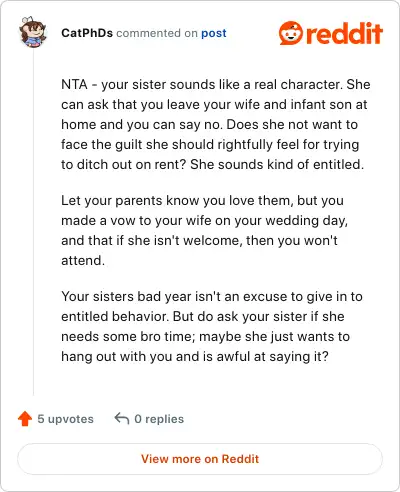Click the Reddit Snoo mascot logo

click(291, 33)
